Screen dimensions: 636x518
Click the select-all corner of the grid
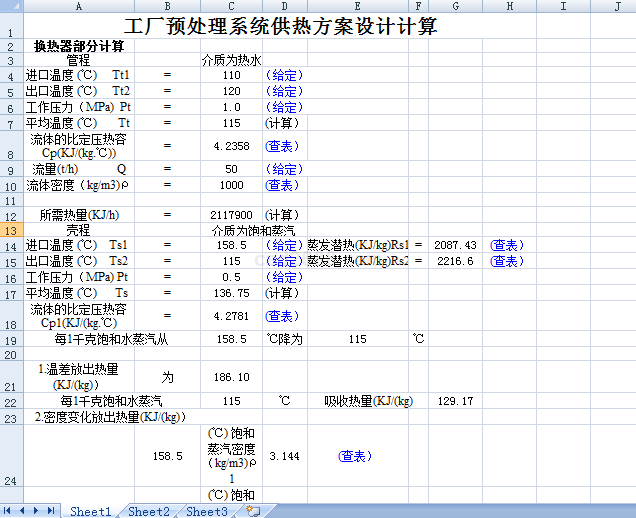(10, 6)
